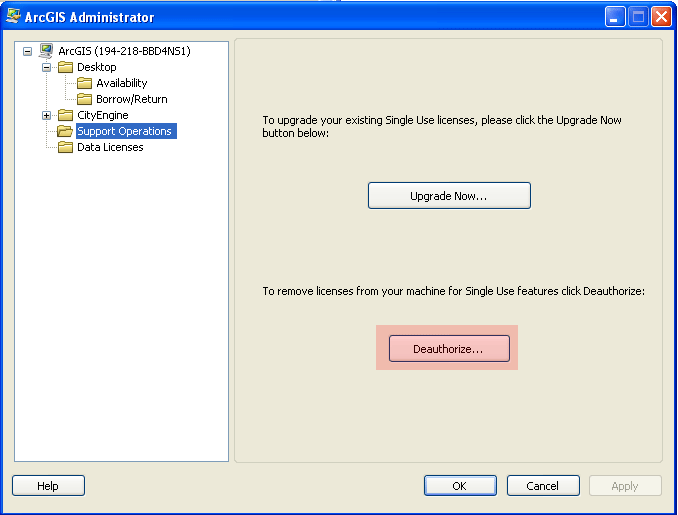Screen dimensions: 678x515
Task: Dismiss the dialog with Cancel
Action: [543, 486]
